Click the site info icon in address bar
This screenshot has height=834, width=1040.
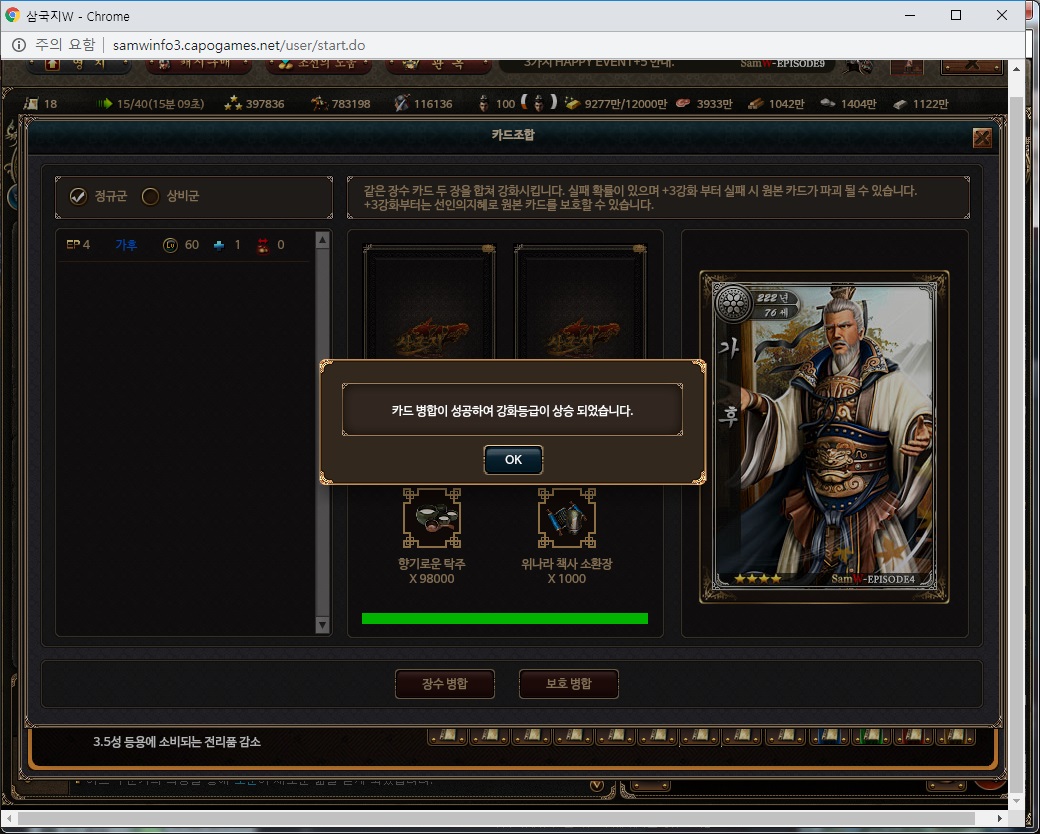coord(19,45)
